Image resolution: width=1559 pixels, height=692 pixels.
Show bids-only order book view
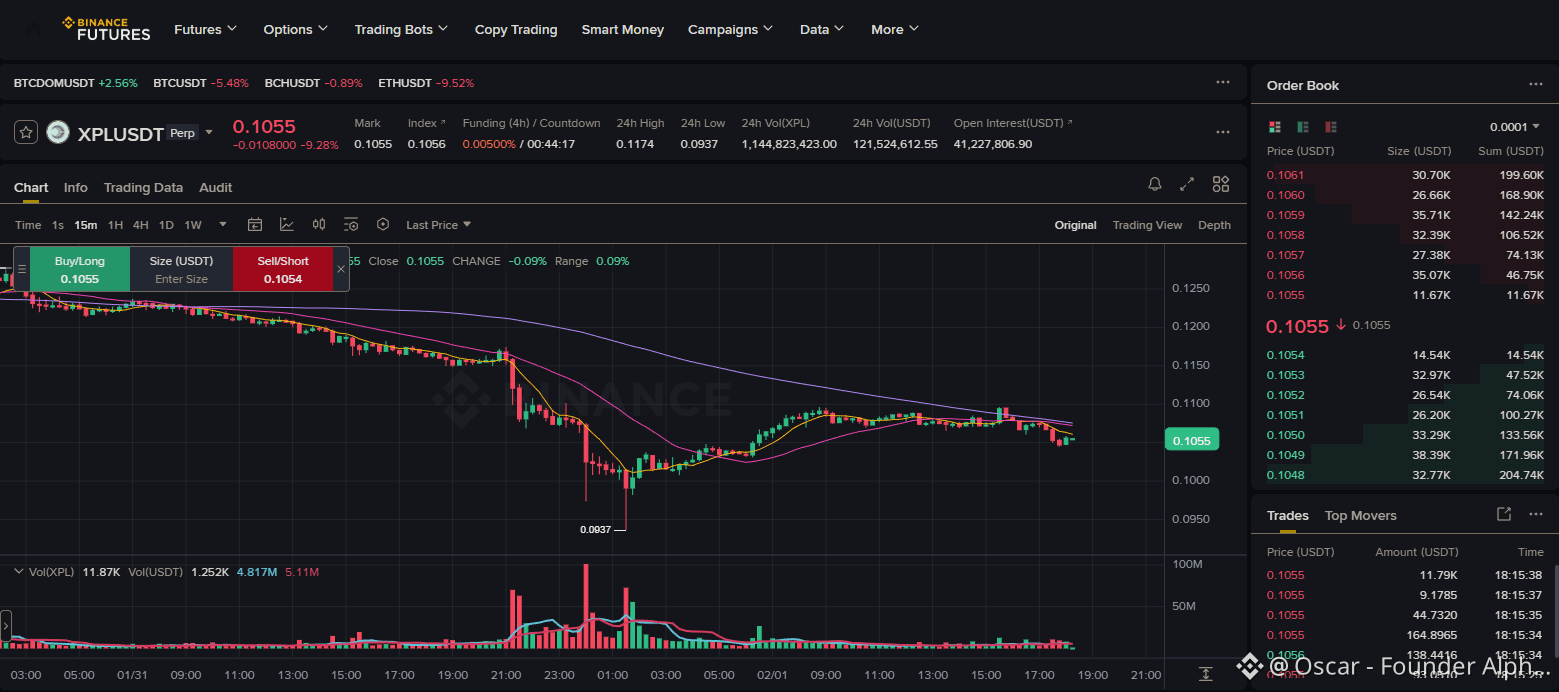point(1303,127)
